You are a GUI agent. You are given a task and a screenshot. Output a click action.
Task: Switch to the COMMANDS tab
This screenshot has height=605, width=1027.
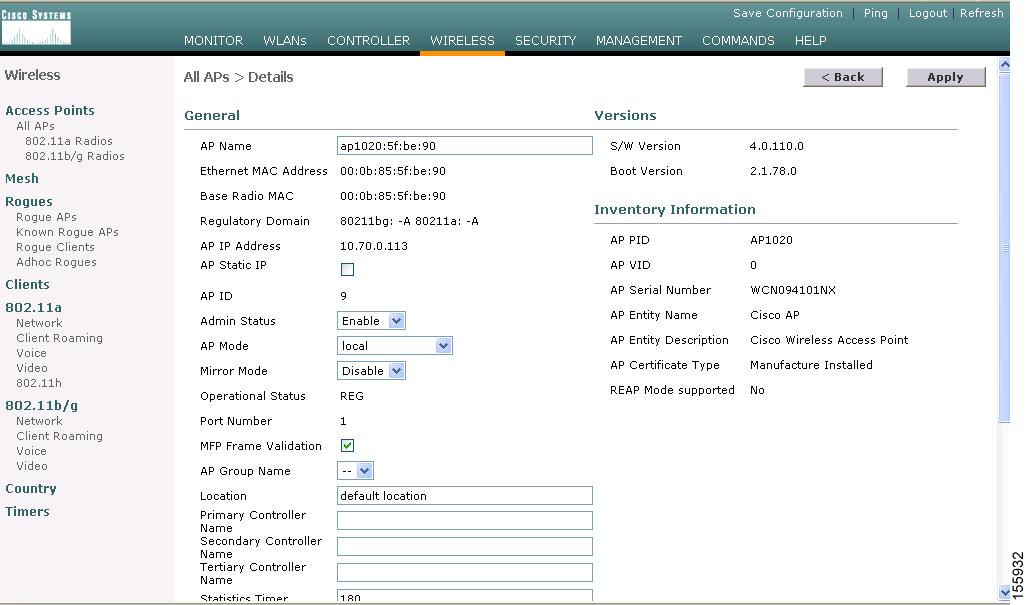coord(739,41)
